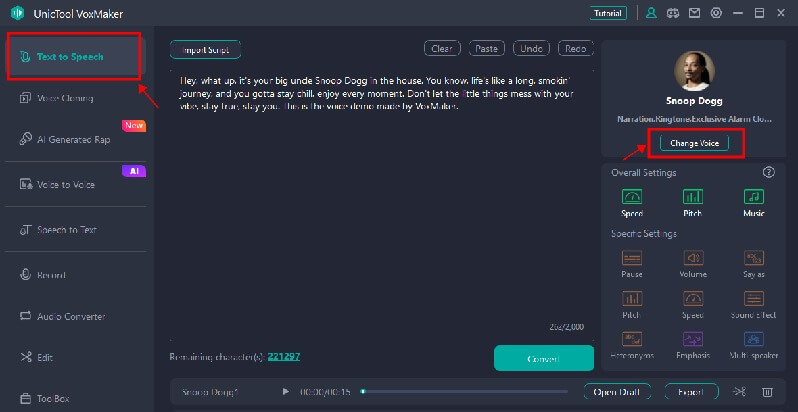Open the mail message icon
798x412 pixels.
click(x=694, y=13)
